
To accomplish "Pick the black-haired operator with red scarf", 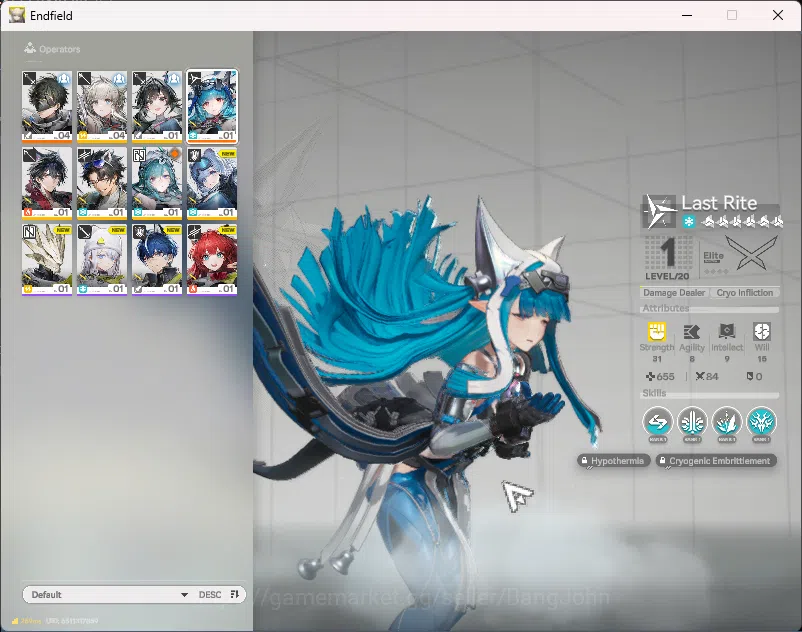I will 47,183.
